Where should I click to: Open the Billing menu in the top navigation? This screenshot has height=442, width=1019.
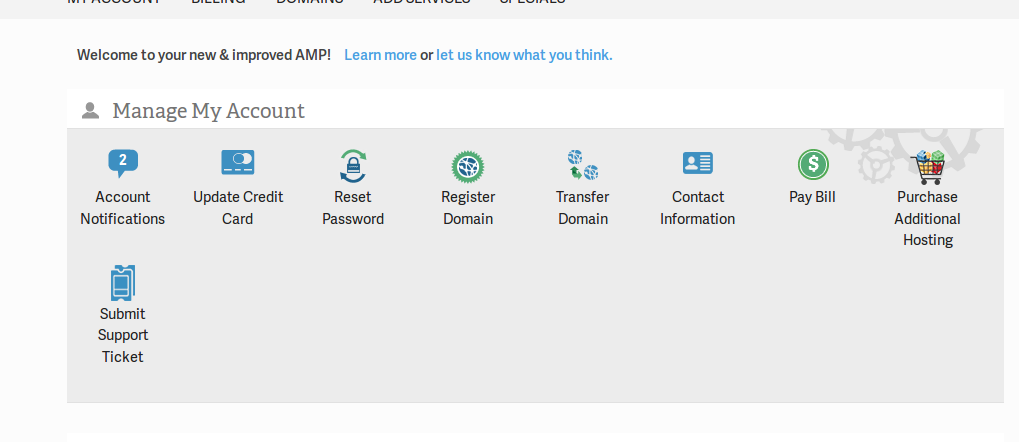click(x=218, y=3)
